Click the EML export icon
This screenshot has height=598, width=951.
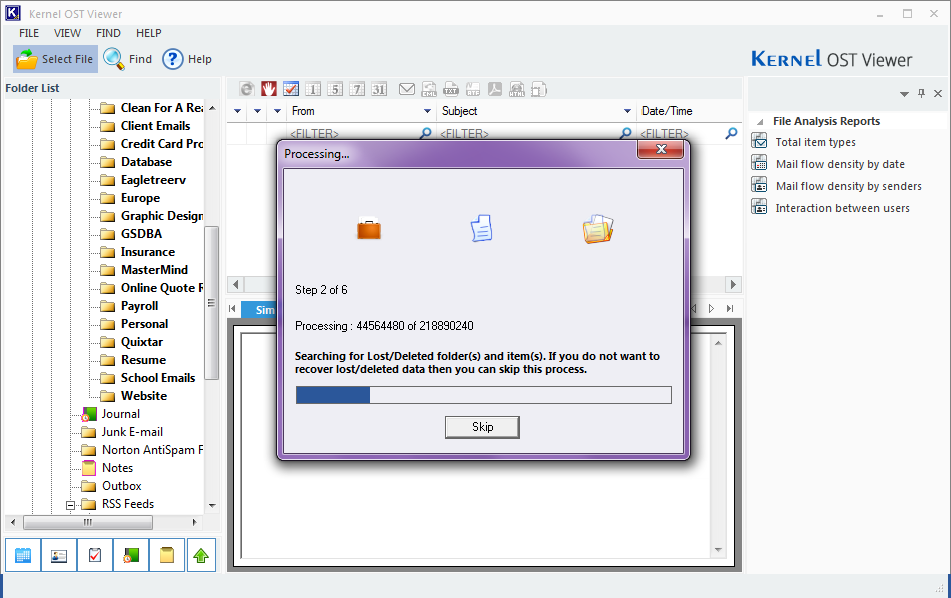pyautogui.click(x=429, y=89)
